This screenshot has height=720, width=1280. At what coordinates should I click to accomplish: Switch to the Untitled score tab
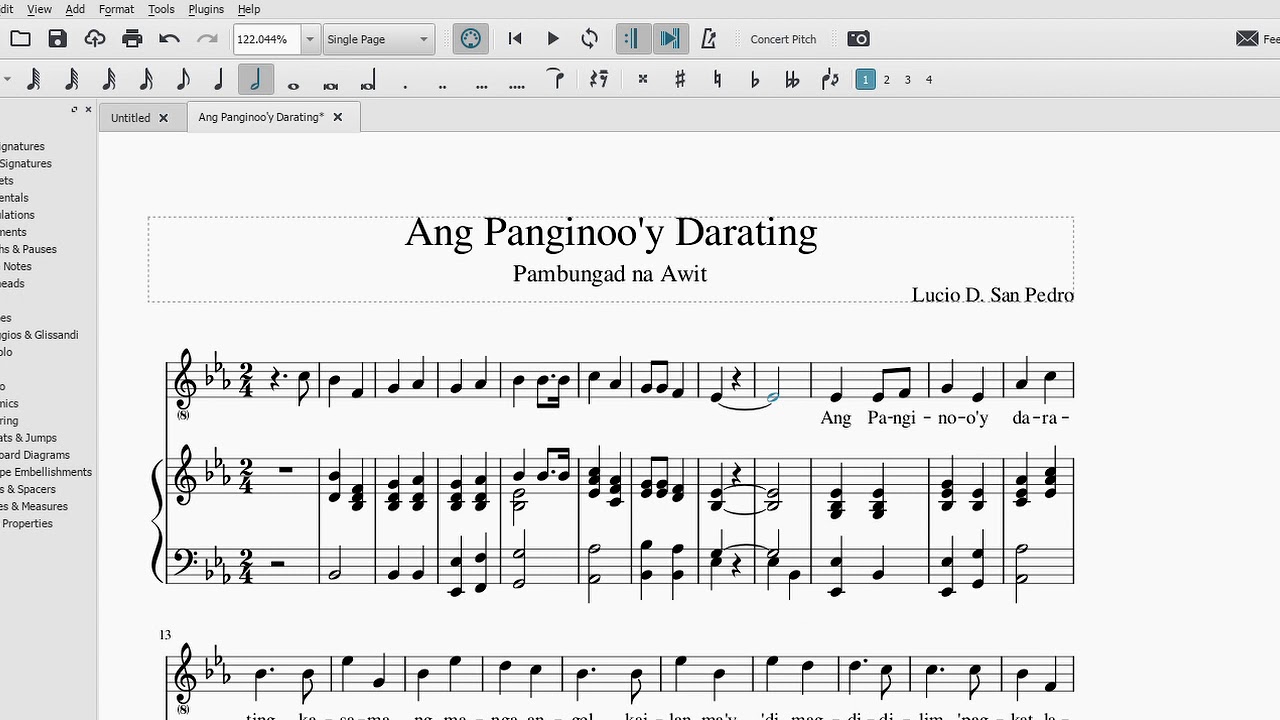click(130, 118)
